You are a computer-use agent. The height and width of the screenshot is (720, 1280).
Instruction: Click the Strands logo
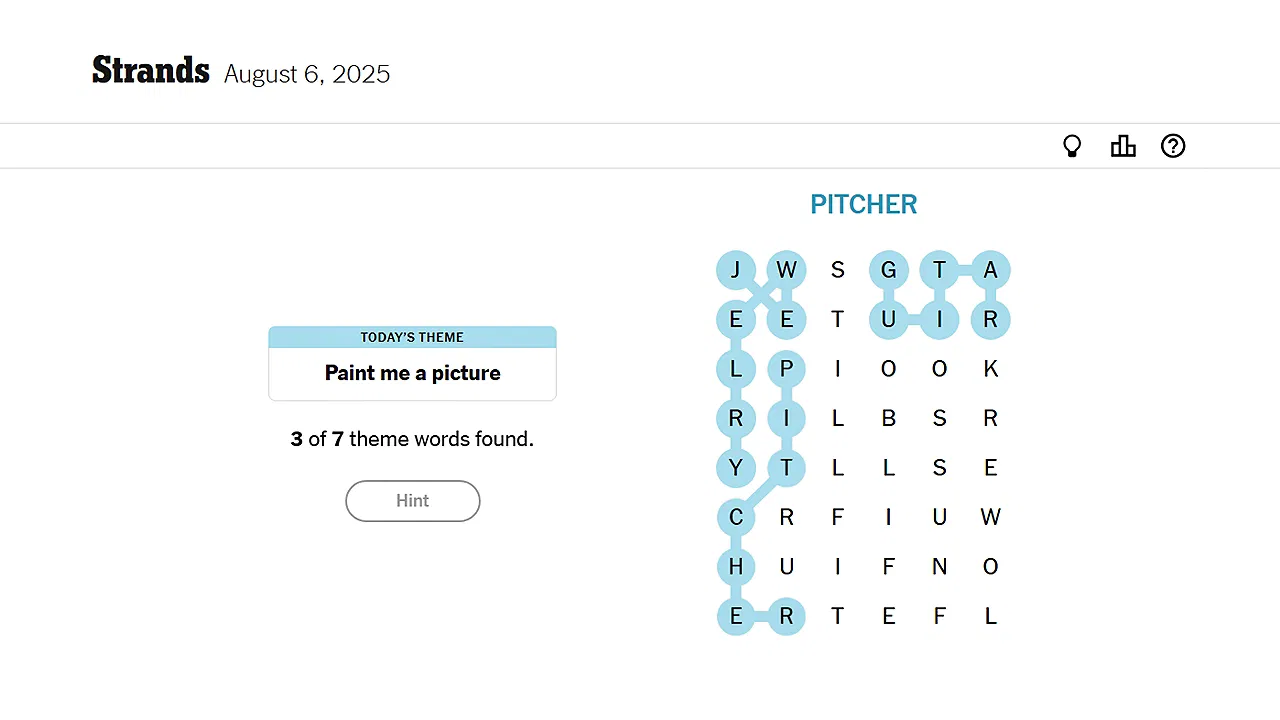click(x=151, y=71)
